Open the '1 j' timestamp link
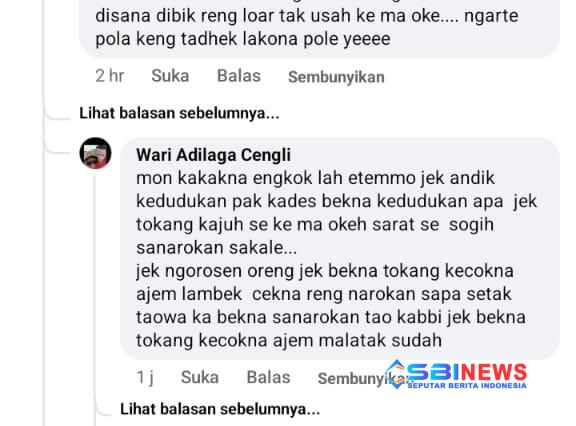Image resolution: width=576 pixels, height=426 pixels. point(145,377)
